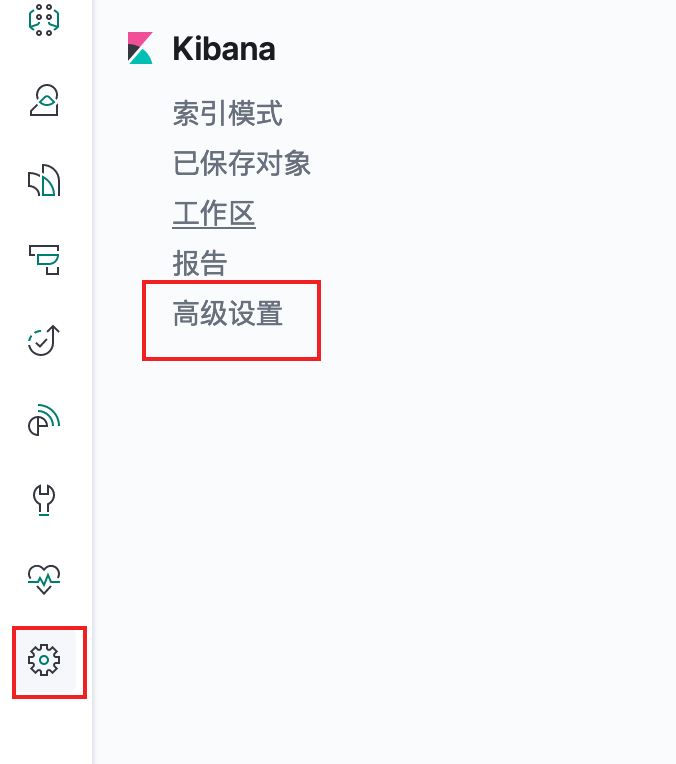The image size is (676, 764).
Task: Open the Infrastructure metrics app icon
Action: pos(44,100)
